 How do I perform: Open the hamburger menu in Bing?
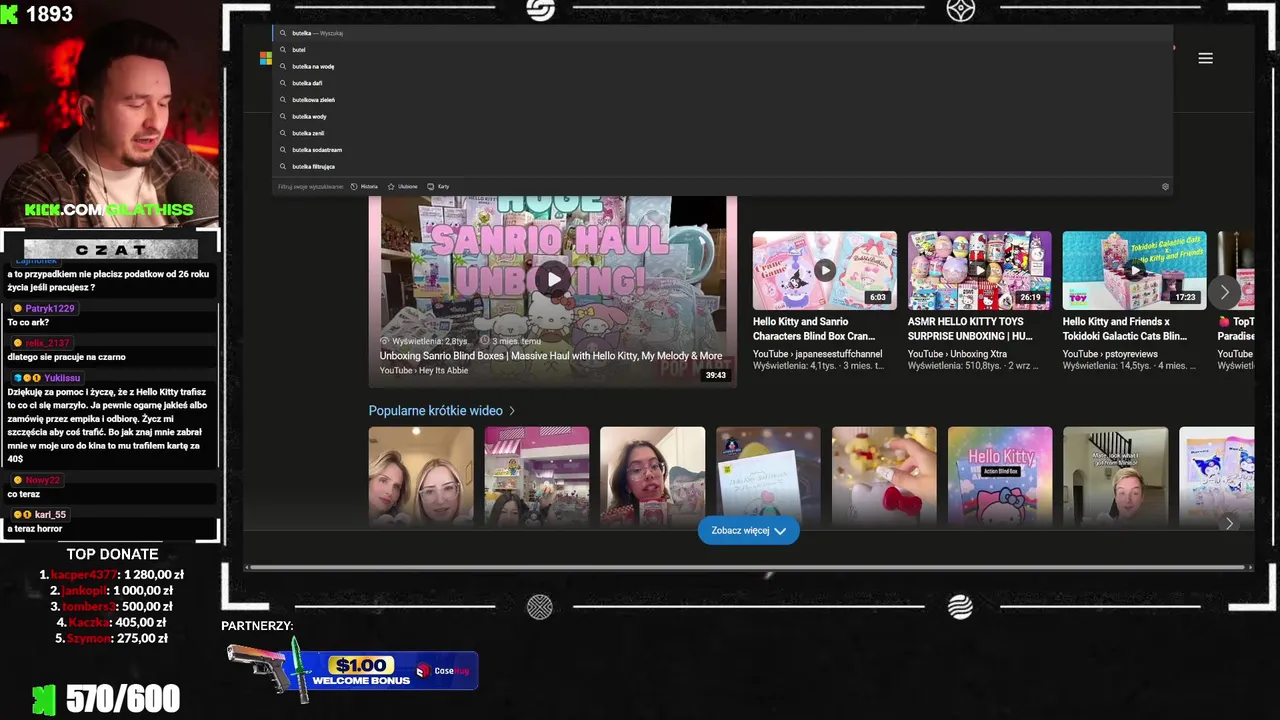pyautogui.click(x=1205, y=58)
